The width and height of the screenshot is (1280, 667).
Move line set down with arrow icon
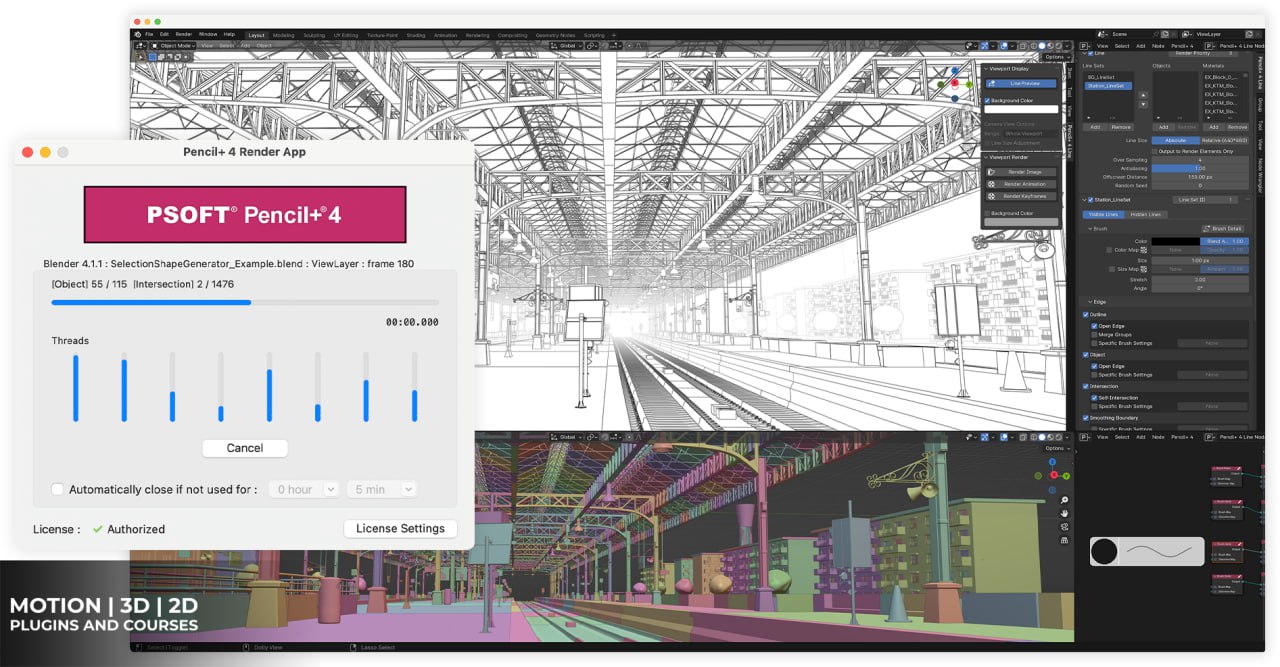1143,103
